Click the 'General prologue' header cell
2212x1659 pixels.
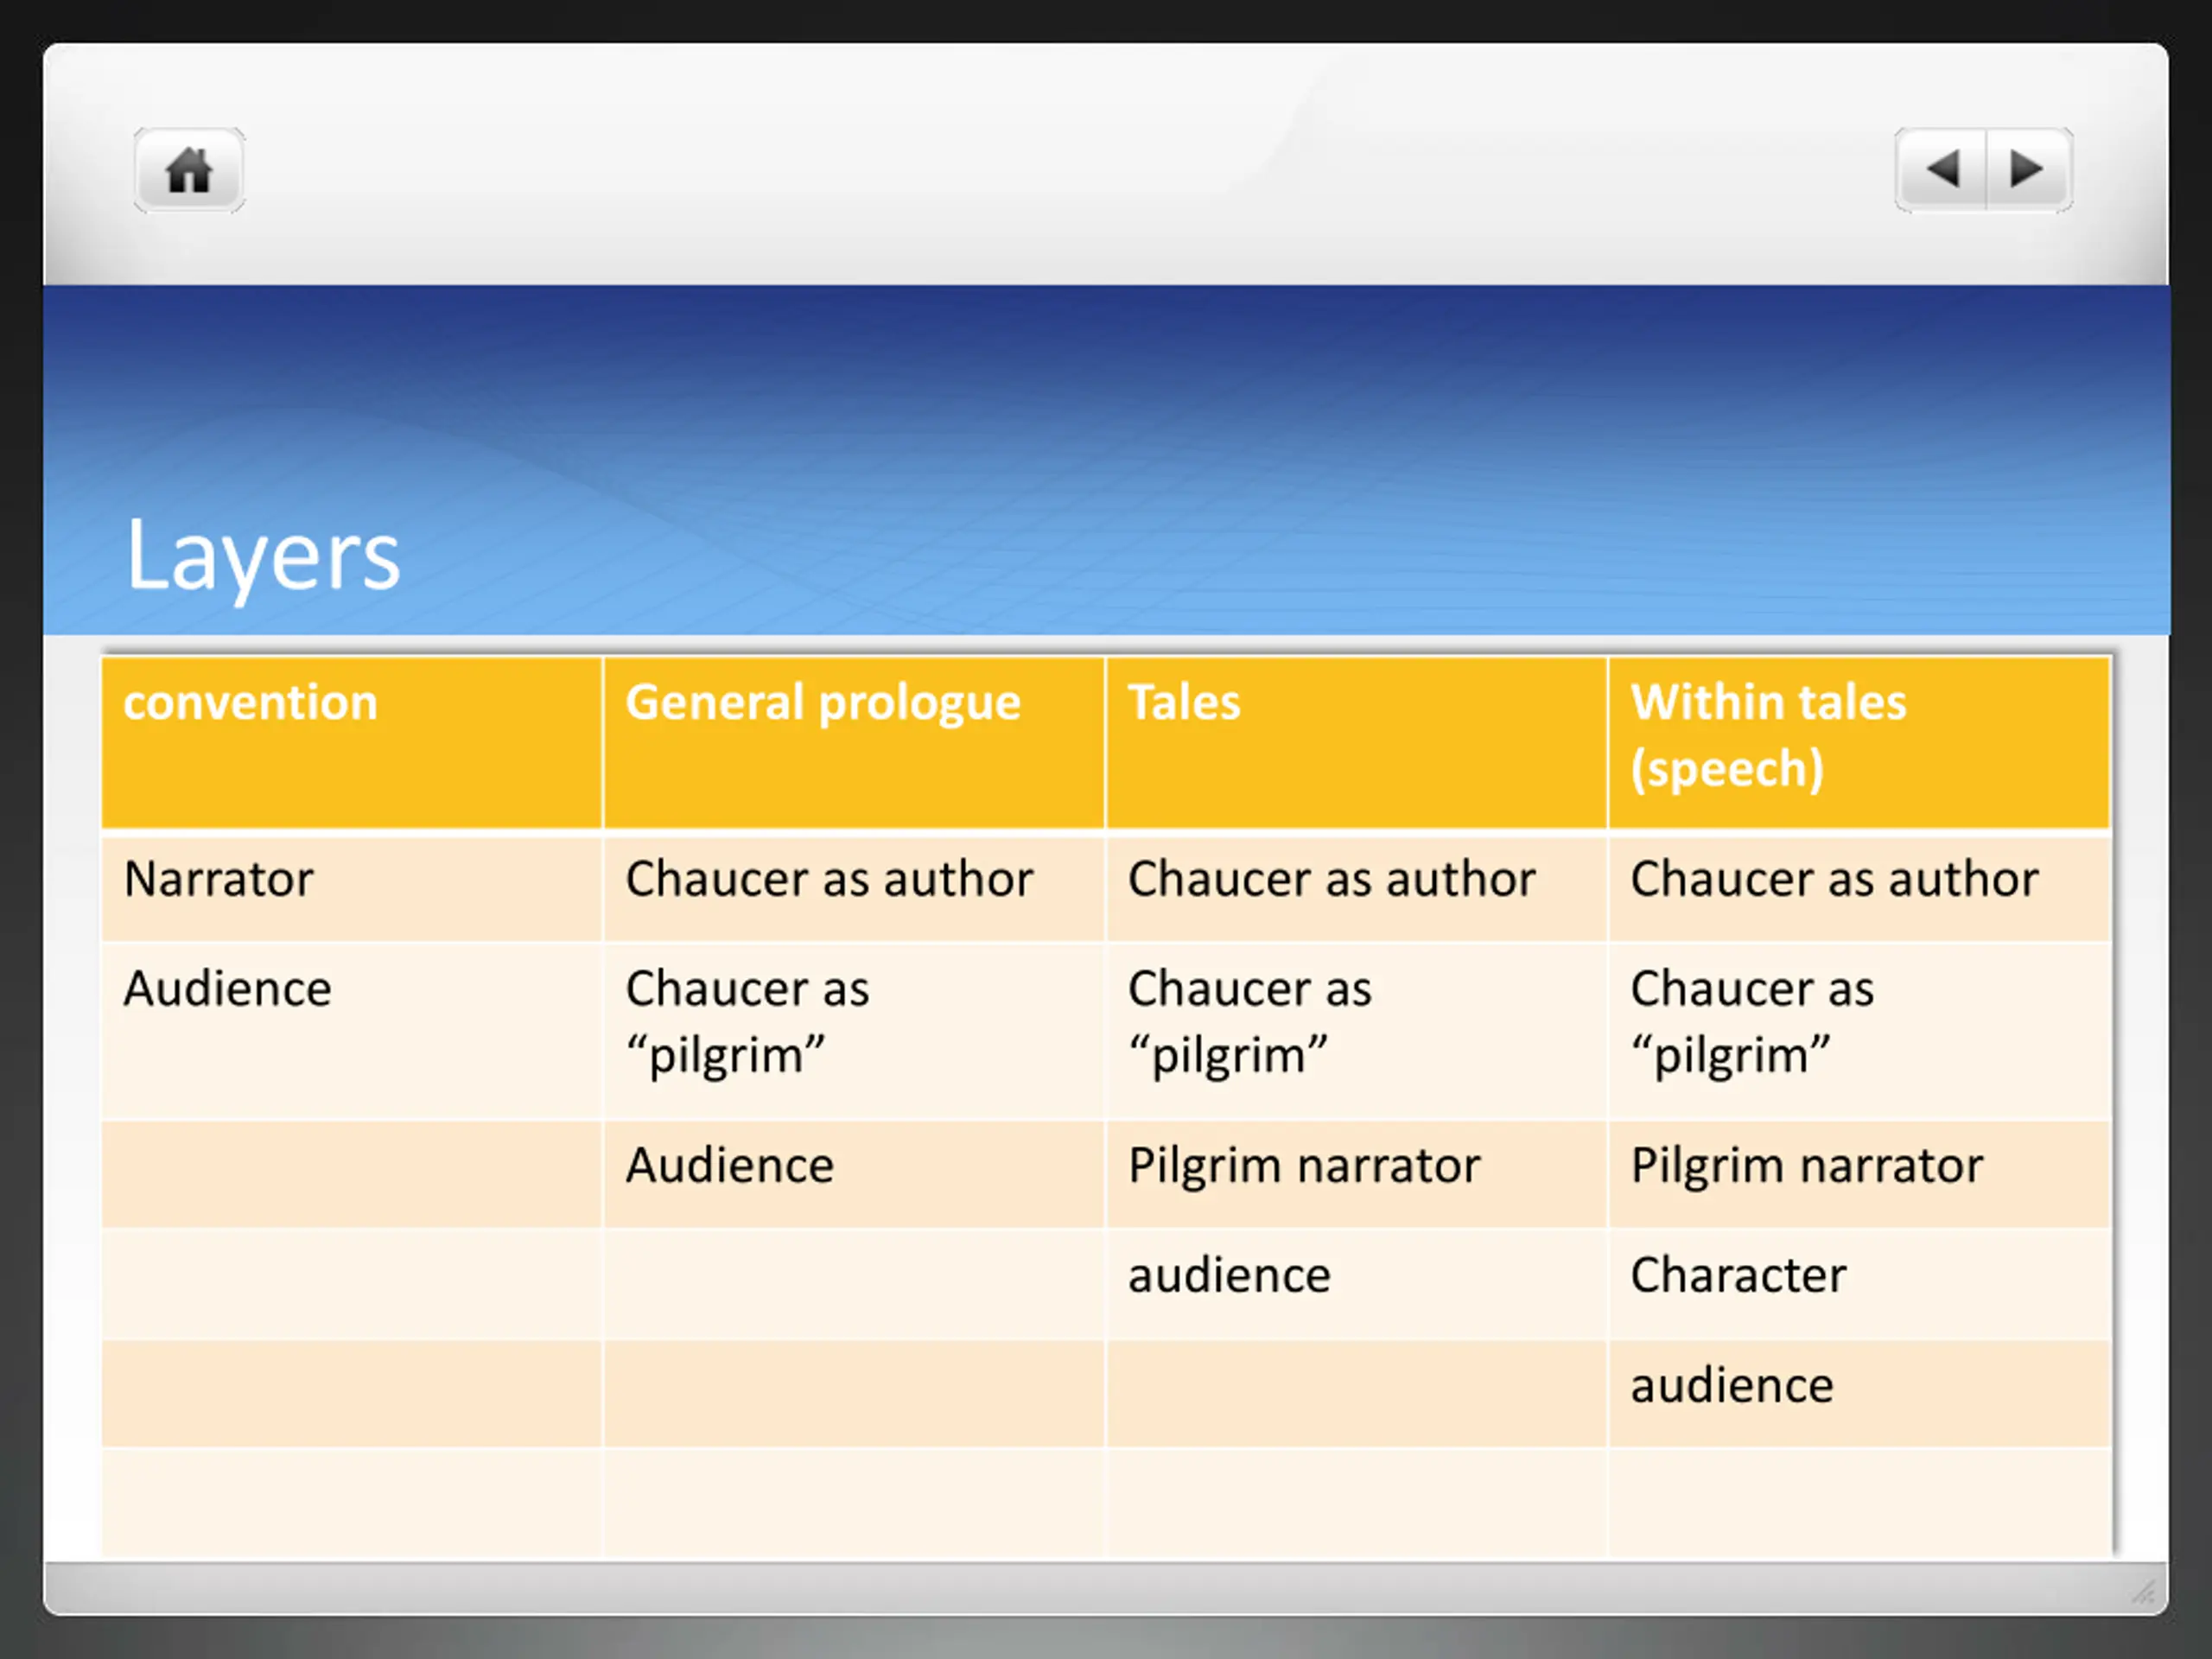pos(855,743)
